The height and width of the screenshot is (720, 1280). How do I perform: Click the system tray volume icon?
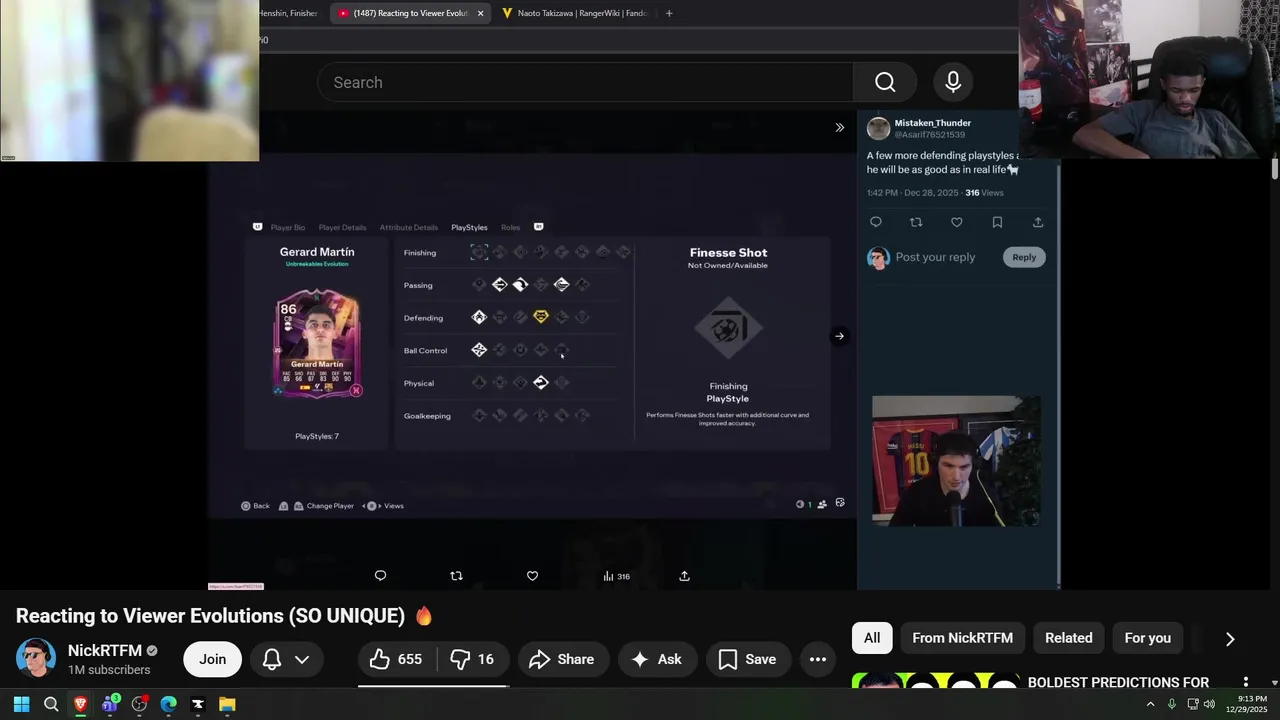(1209, 704)
